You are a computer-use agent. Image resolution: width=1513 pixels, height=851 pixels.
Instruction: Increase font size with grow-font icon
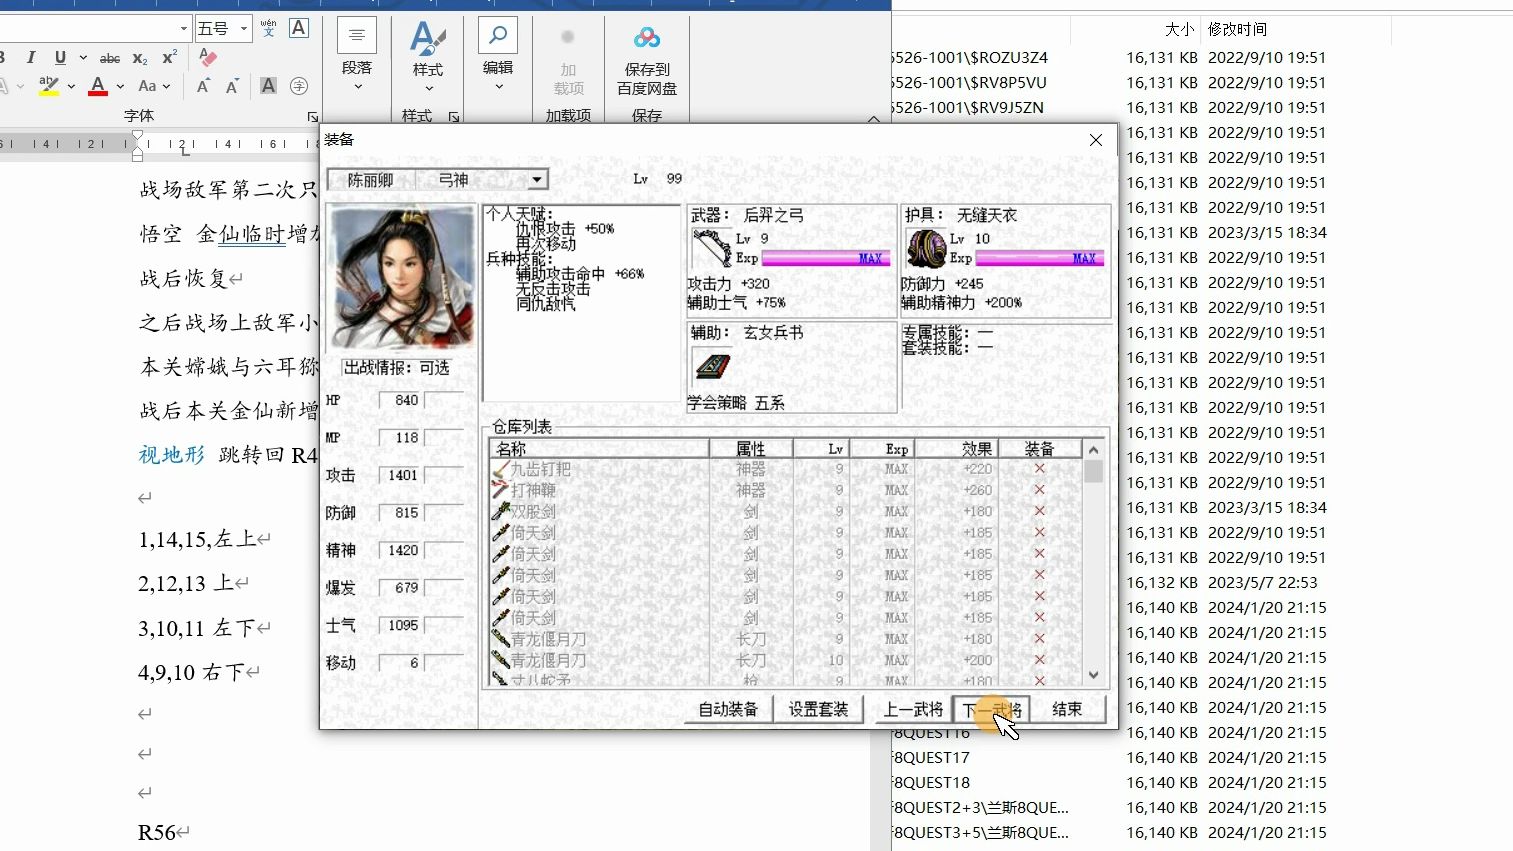203,86
